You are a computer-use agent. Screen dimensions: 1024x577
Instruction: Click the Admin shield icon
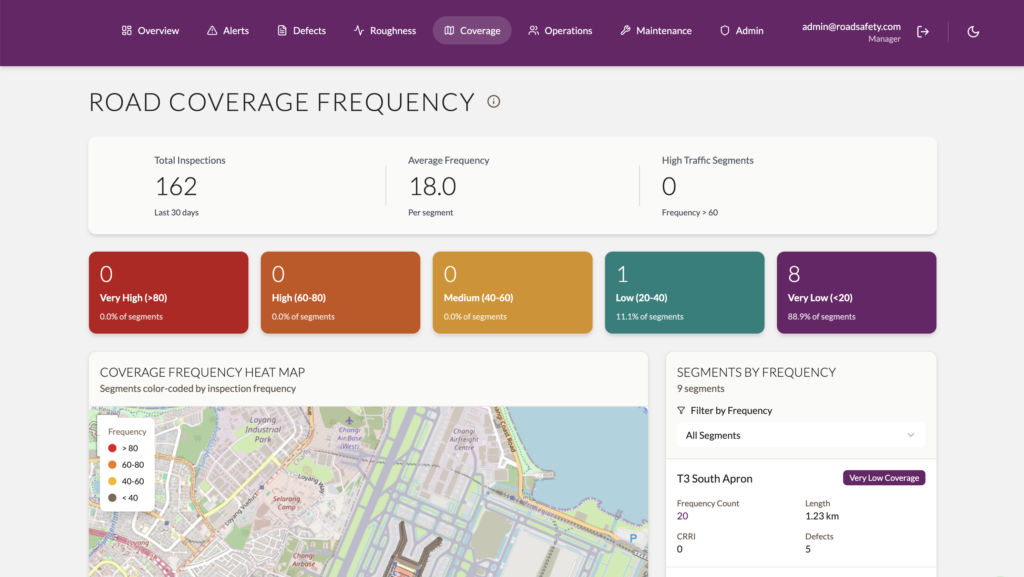(x=725, y=31)
